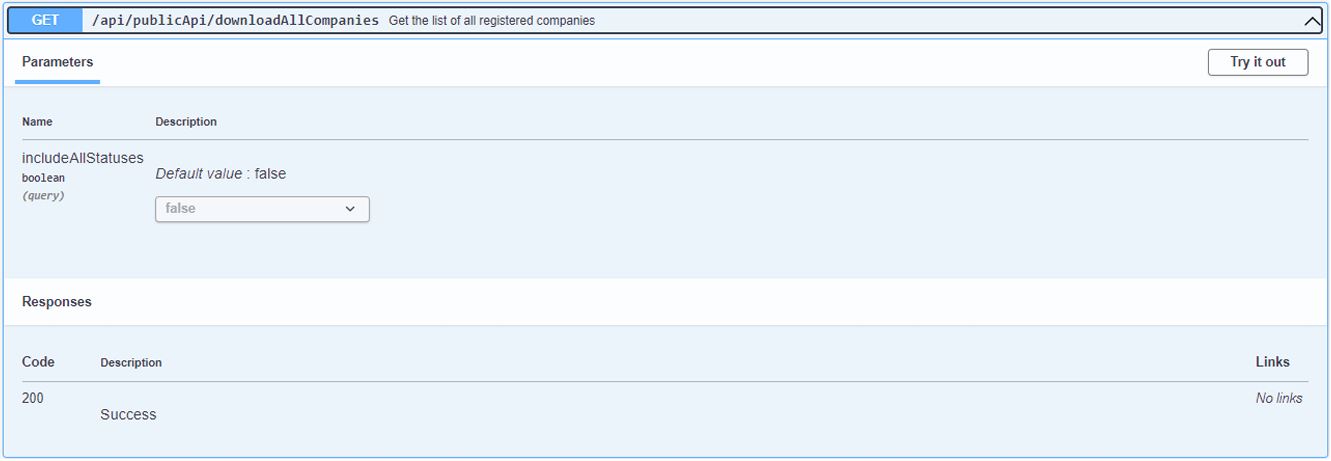This screenshot has width=1331, height=461.
Task: Click the includeAllStatuses parameter name
Action: tap(83, 158)
